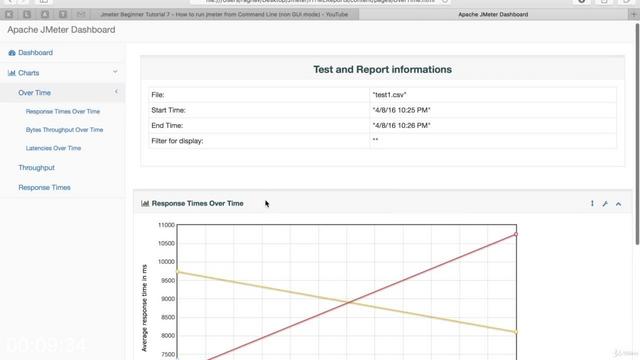Click the red line's end data point

[x=516, y=234]
